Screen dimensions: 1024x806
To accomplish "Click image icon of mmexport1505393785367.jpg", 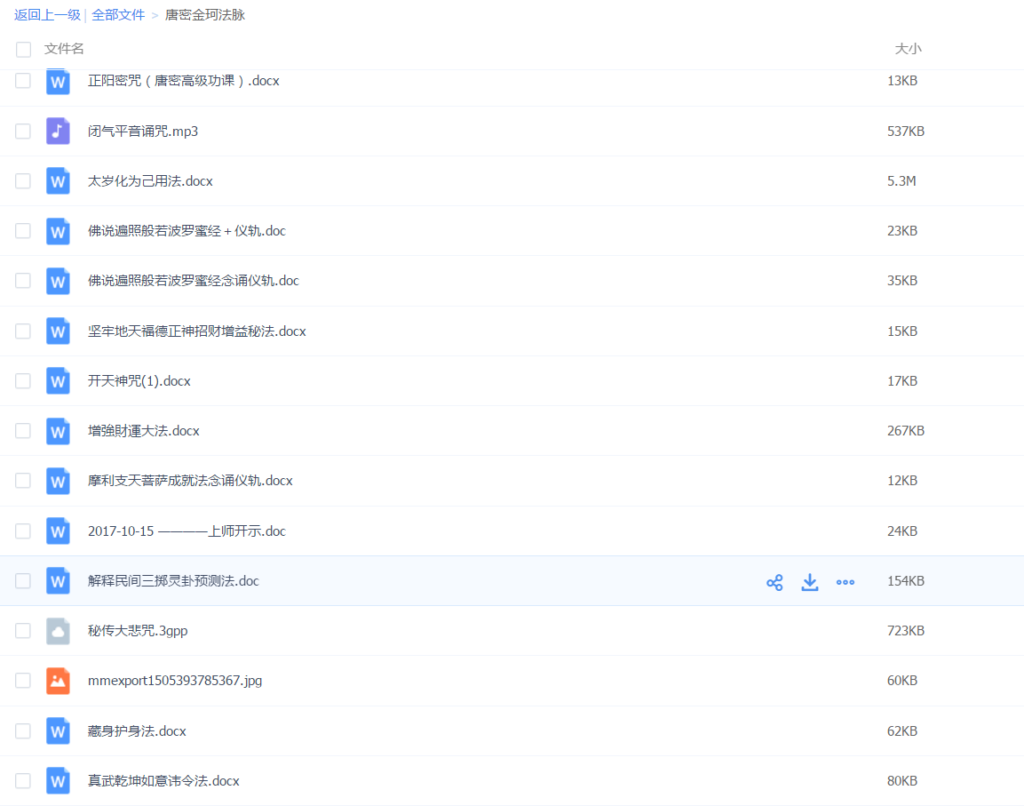I will 58,681.
